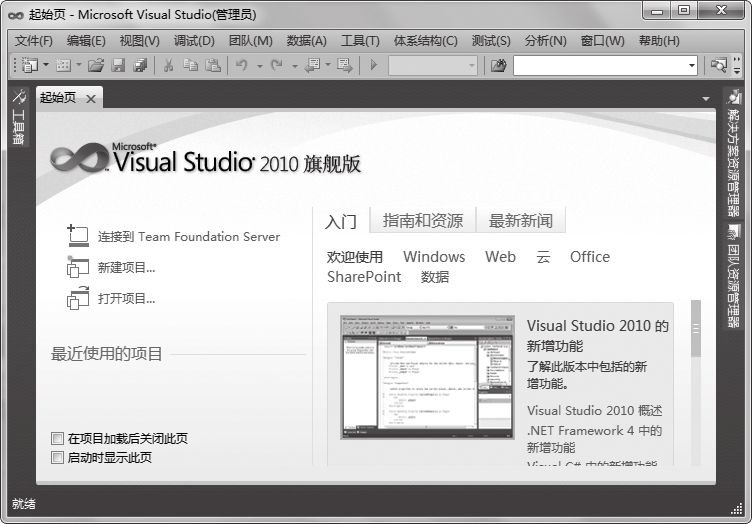Viewport: 752px width, 524px height.
Task: Expand the New Project dropdown arrow
Action: pos(46,65)
